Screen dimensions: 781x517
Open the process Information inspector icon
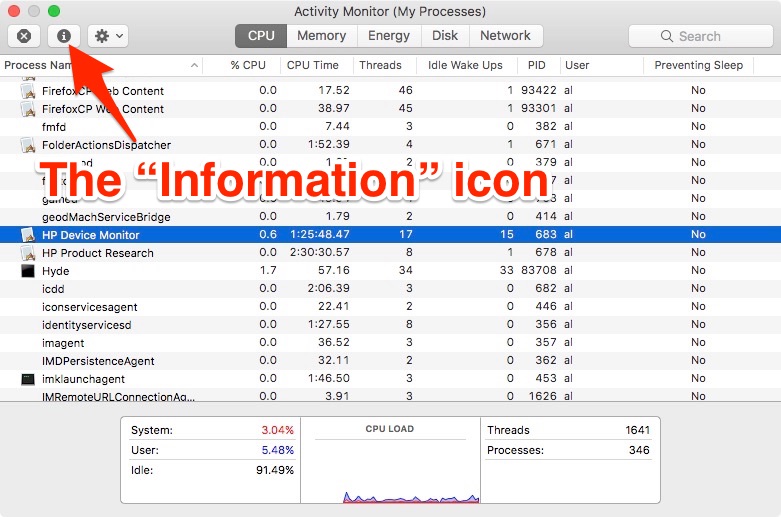coord(63,36)
